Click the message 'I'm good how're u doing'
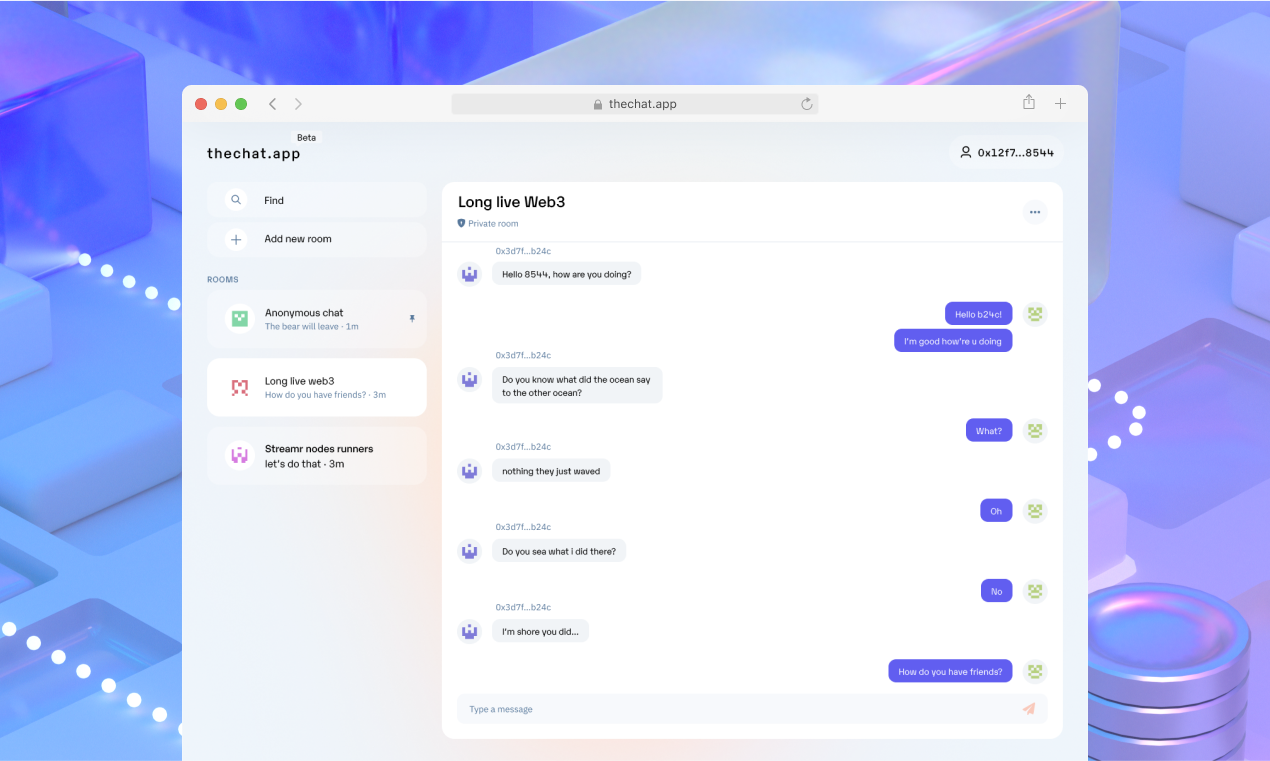This screenshot has height=761, width=1270. tap(953, 341)
